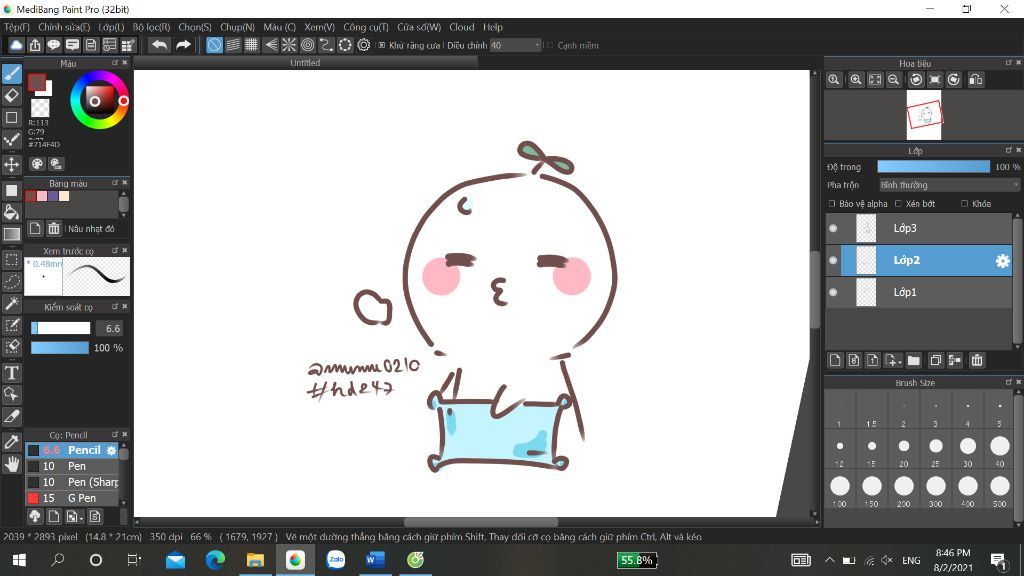Duplicate the current layer
1024x576 pixels.
pyautogui.click(x=935, y=360)
